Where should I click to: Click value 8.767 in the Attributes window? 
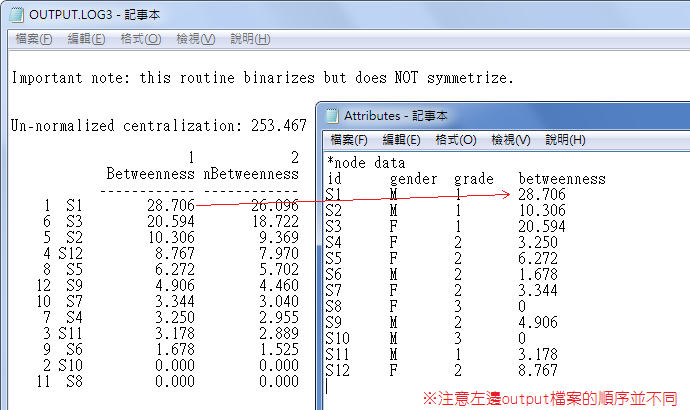[538, 370]
